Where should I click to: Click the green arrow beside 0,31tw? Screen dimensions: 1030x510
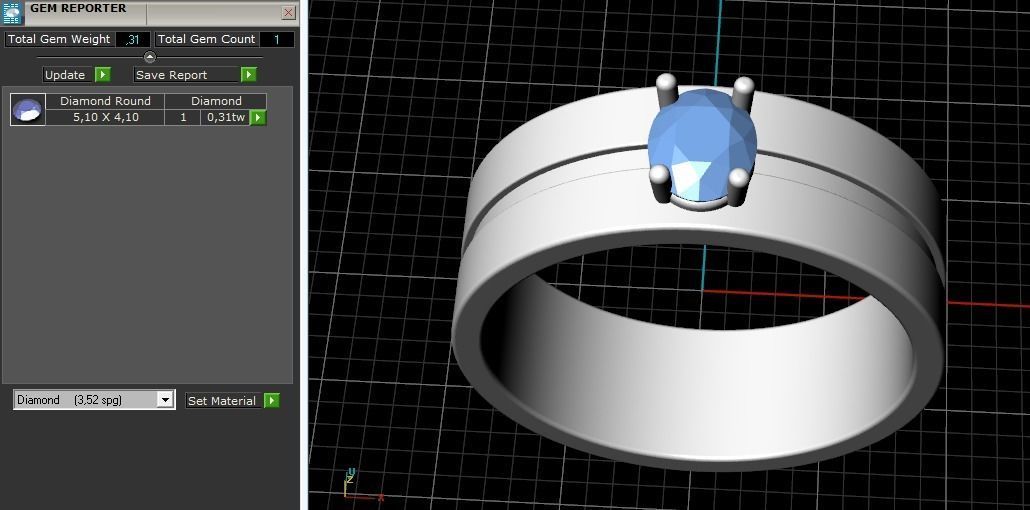[258, 118]
